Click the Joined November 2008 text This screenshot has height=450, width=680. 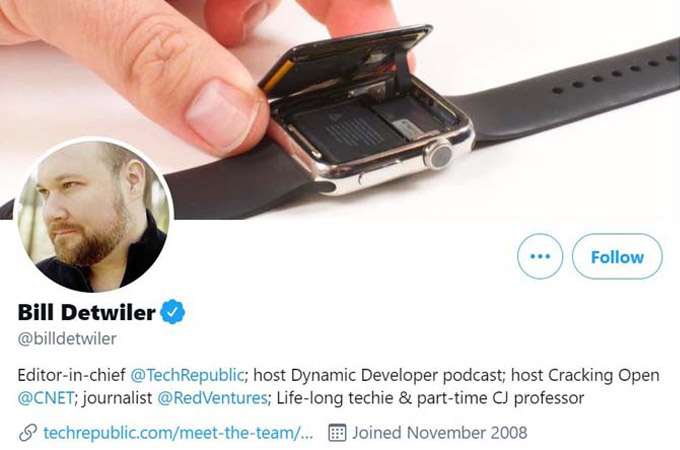439,433
